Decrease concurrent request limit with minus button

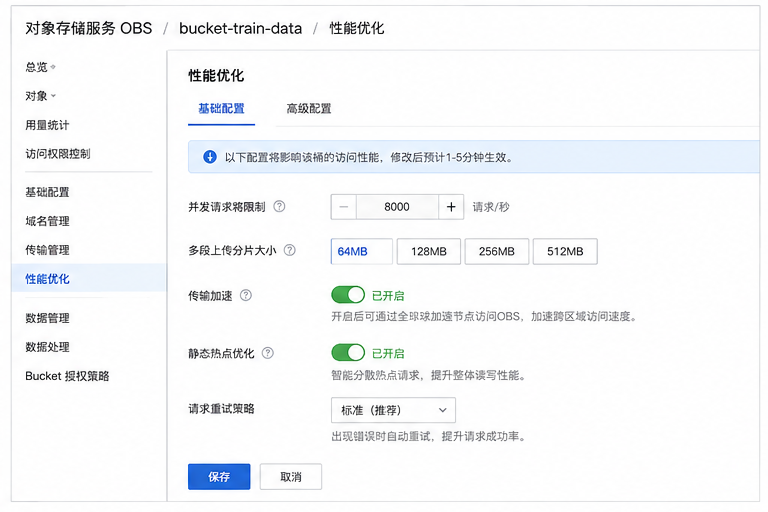coord(344,207)
